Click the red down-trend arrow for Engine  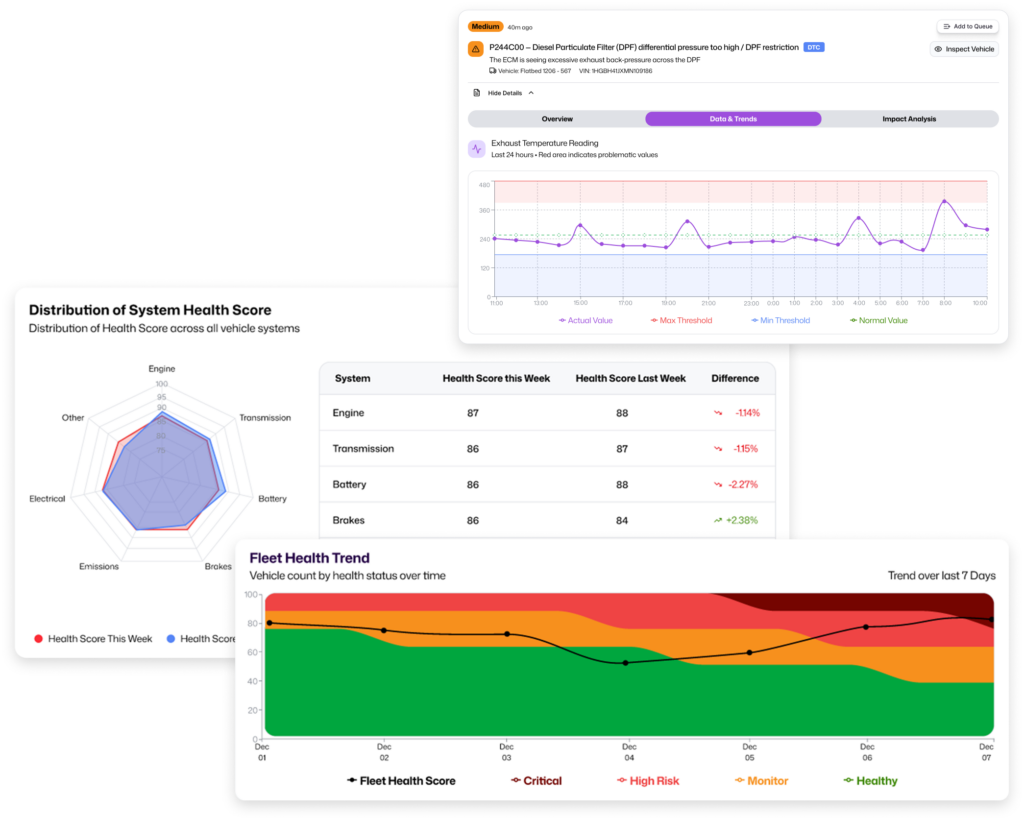(717, 413)
